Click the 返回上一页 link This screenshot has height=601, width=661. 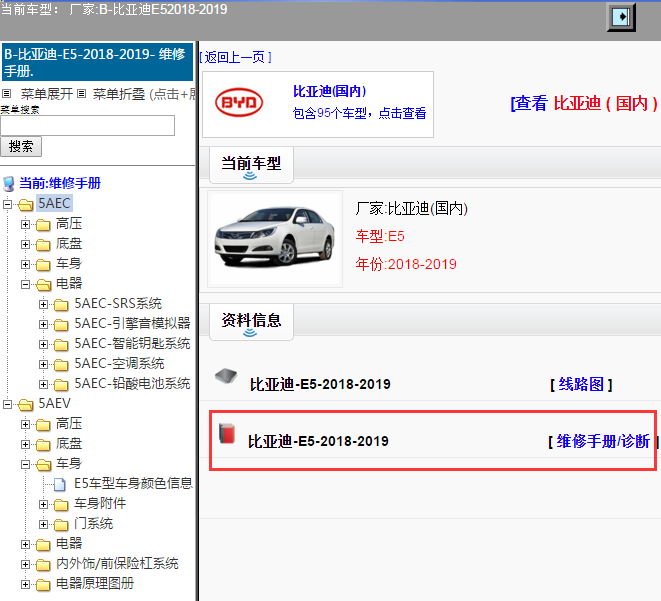click(x=235, y=57)
